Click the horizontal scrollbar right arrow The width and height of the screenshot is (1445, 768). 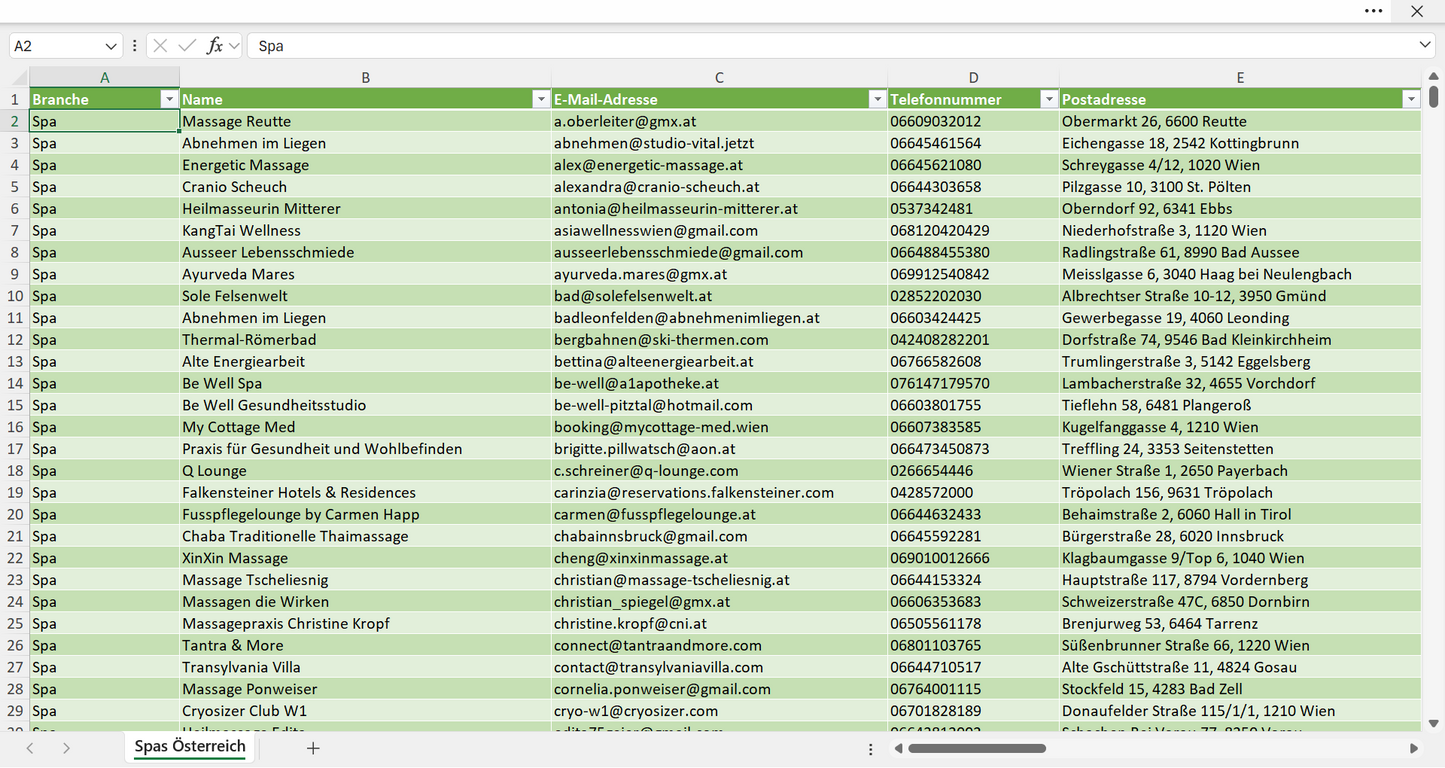1414,748
